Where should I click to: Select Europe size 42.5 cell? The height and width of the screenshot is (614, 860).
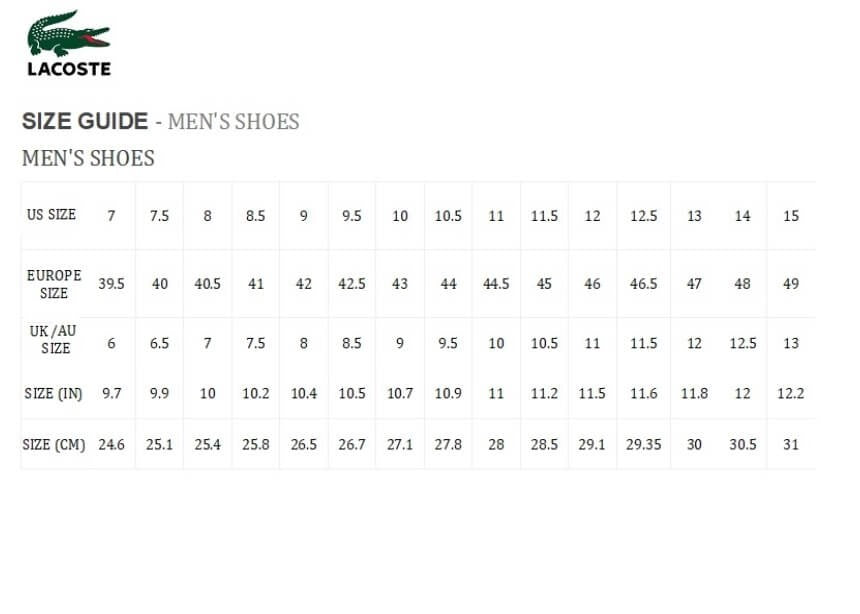coord(352,284)
